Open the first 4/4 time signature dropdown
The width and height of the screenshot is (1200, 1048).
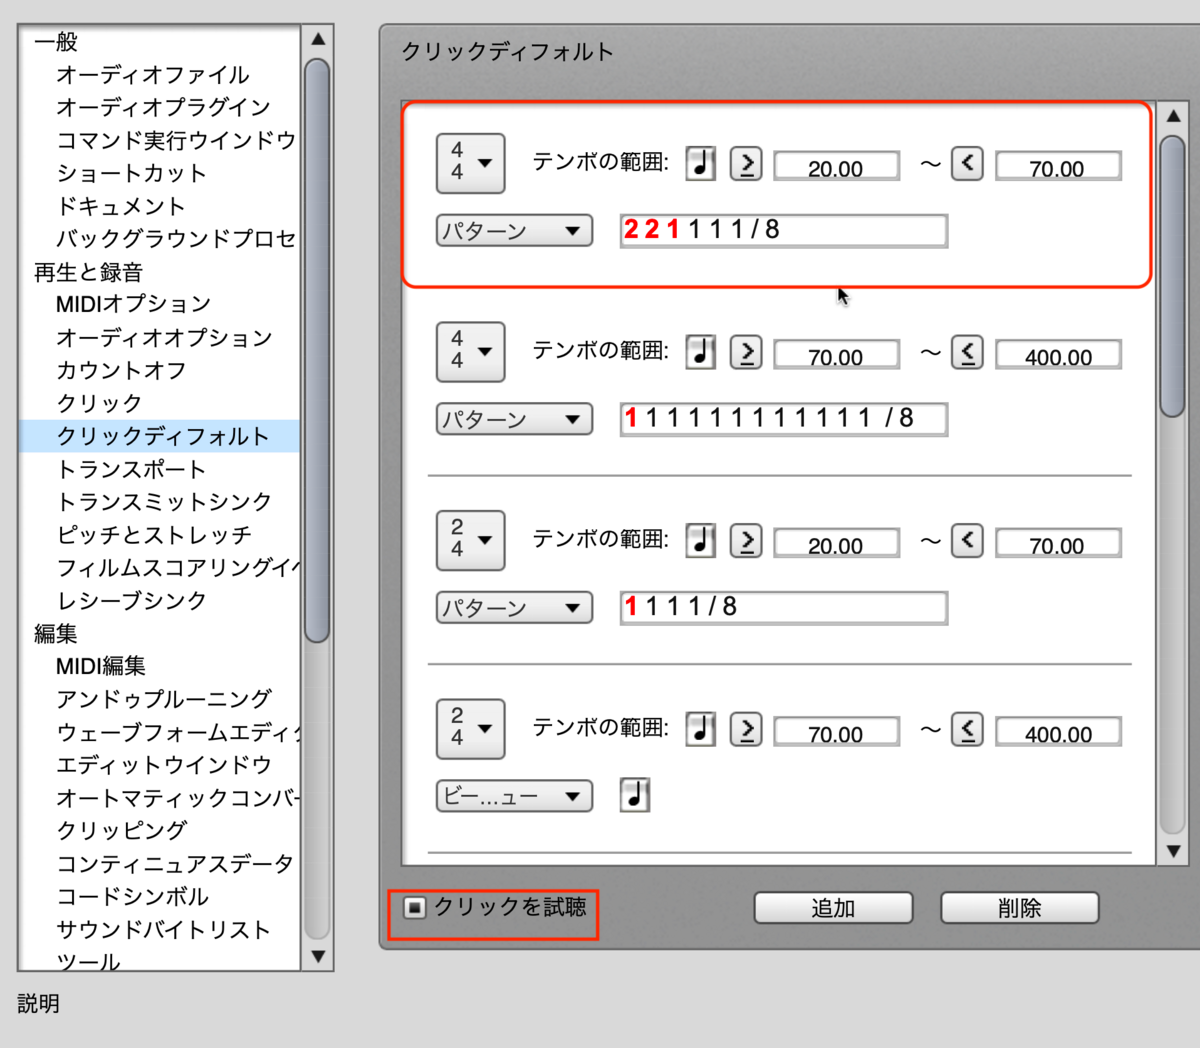pyautogui.click(x=470, y=164)
